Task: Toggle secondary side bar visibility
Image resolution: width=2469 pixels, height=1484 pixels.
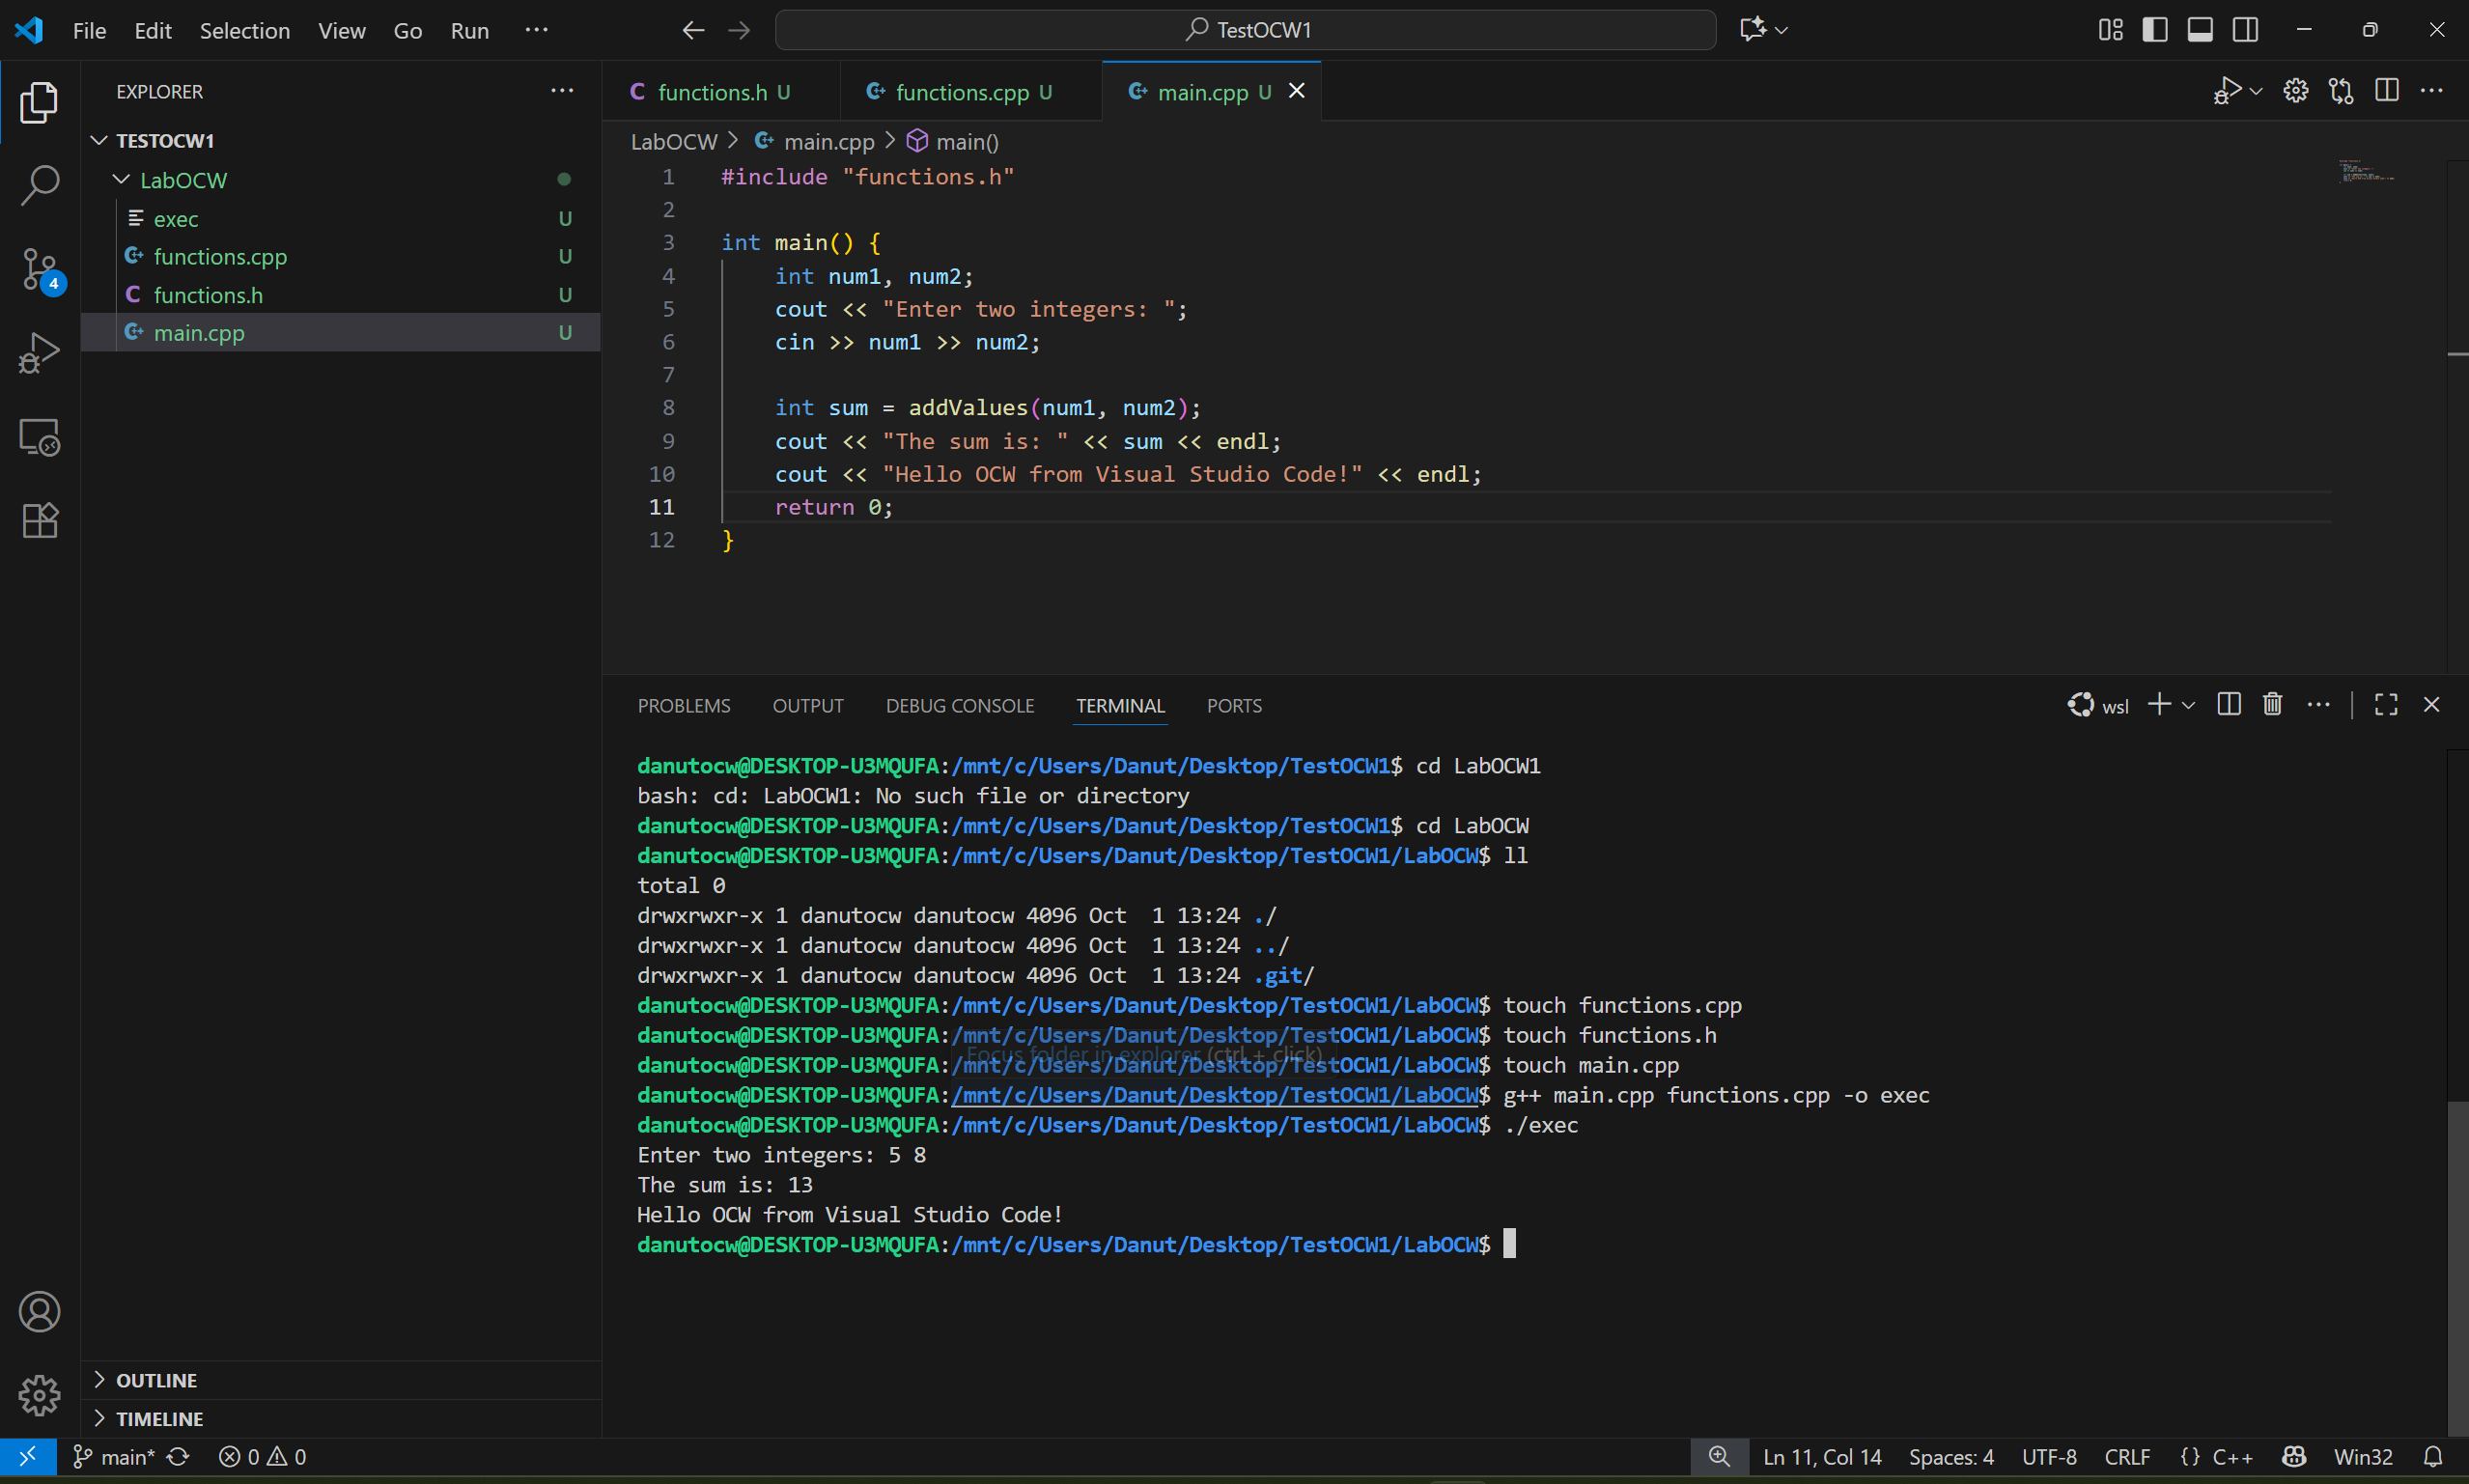Action: [2245, 30]
